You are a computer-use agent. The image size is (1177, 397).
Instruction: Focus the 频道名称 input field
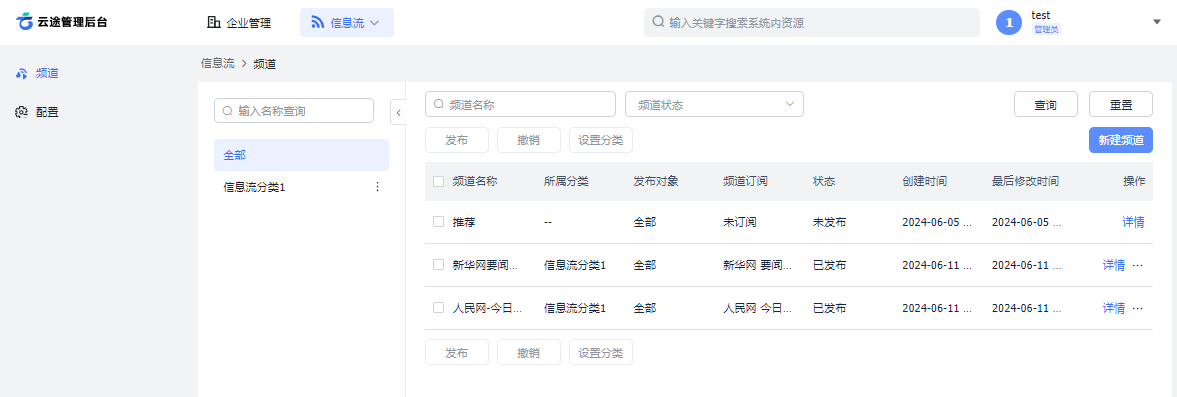coord(520,104)
